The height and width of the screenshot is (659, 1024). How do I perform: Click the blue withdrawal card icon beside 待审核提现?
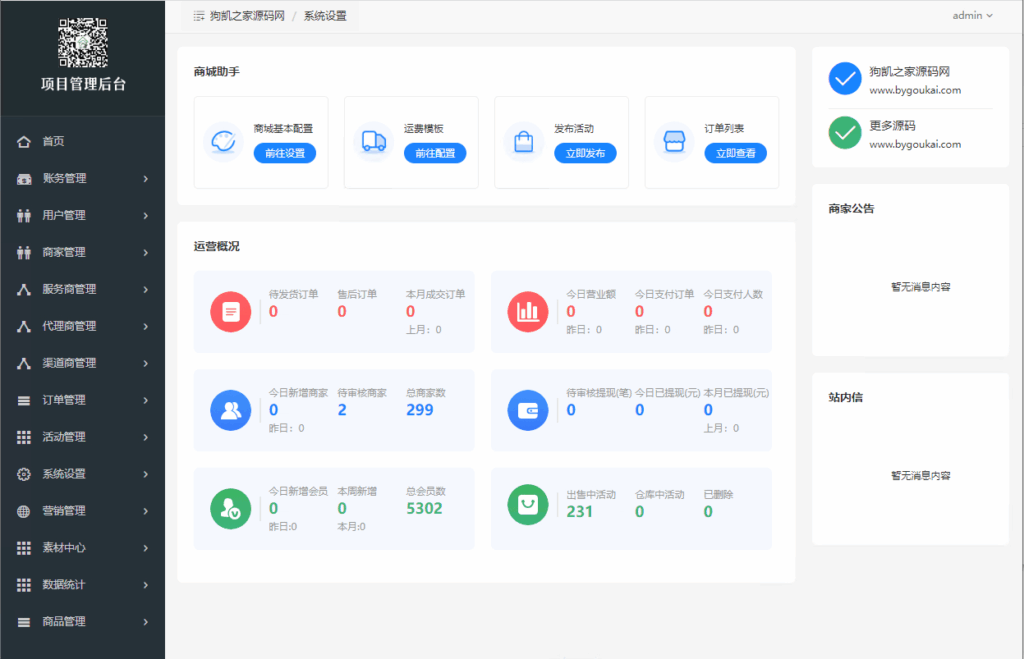click(527, 410)
